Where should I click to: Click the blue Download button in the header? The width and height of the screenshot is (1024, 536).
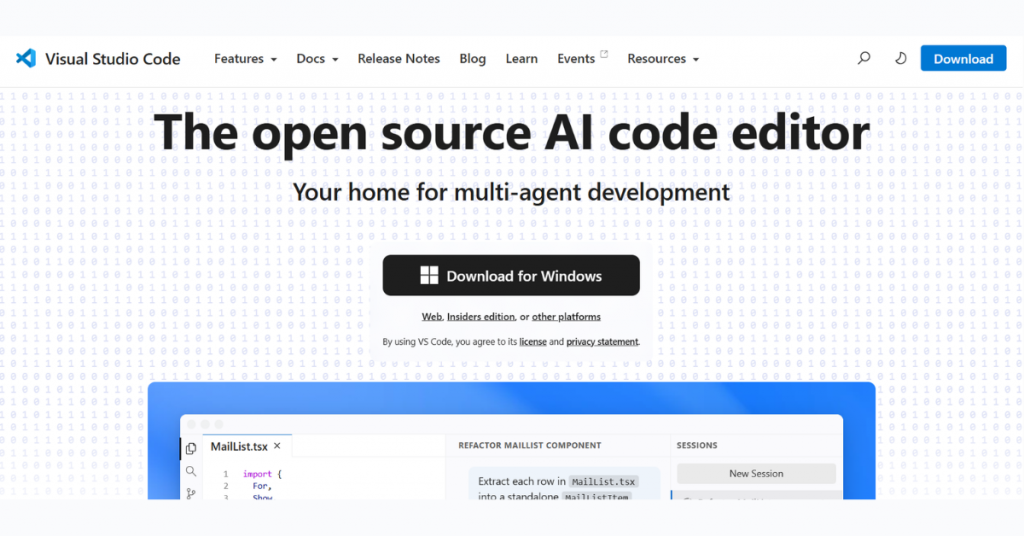[963, 59]
